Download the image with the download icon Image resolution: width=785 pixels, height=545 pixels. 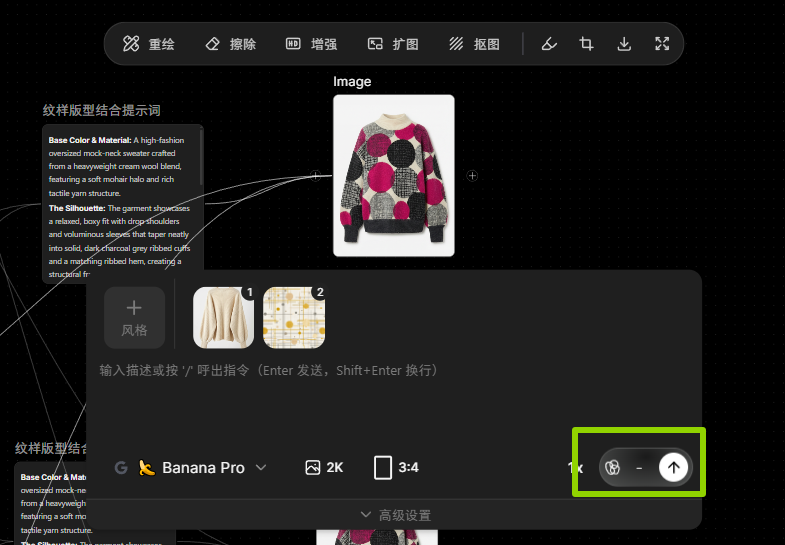(x=624, y=44)
